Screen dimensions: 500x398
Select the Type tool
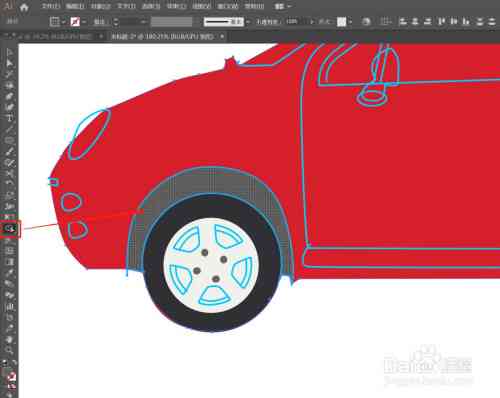click(9, 118)
